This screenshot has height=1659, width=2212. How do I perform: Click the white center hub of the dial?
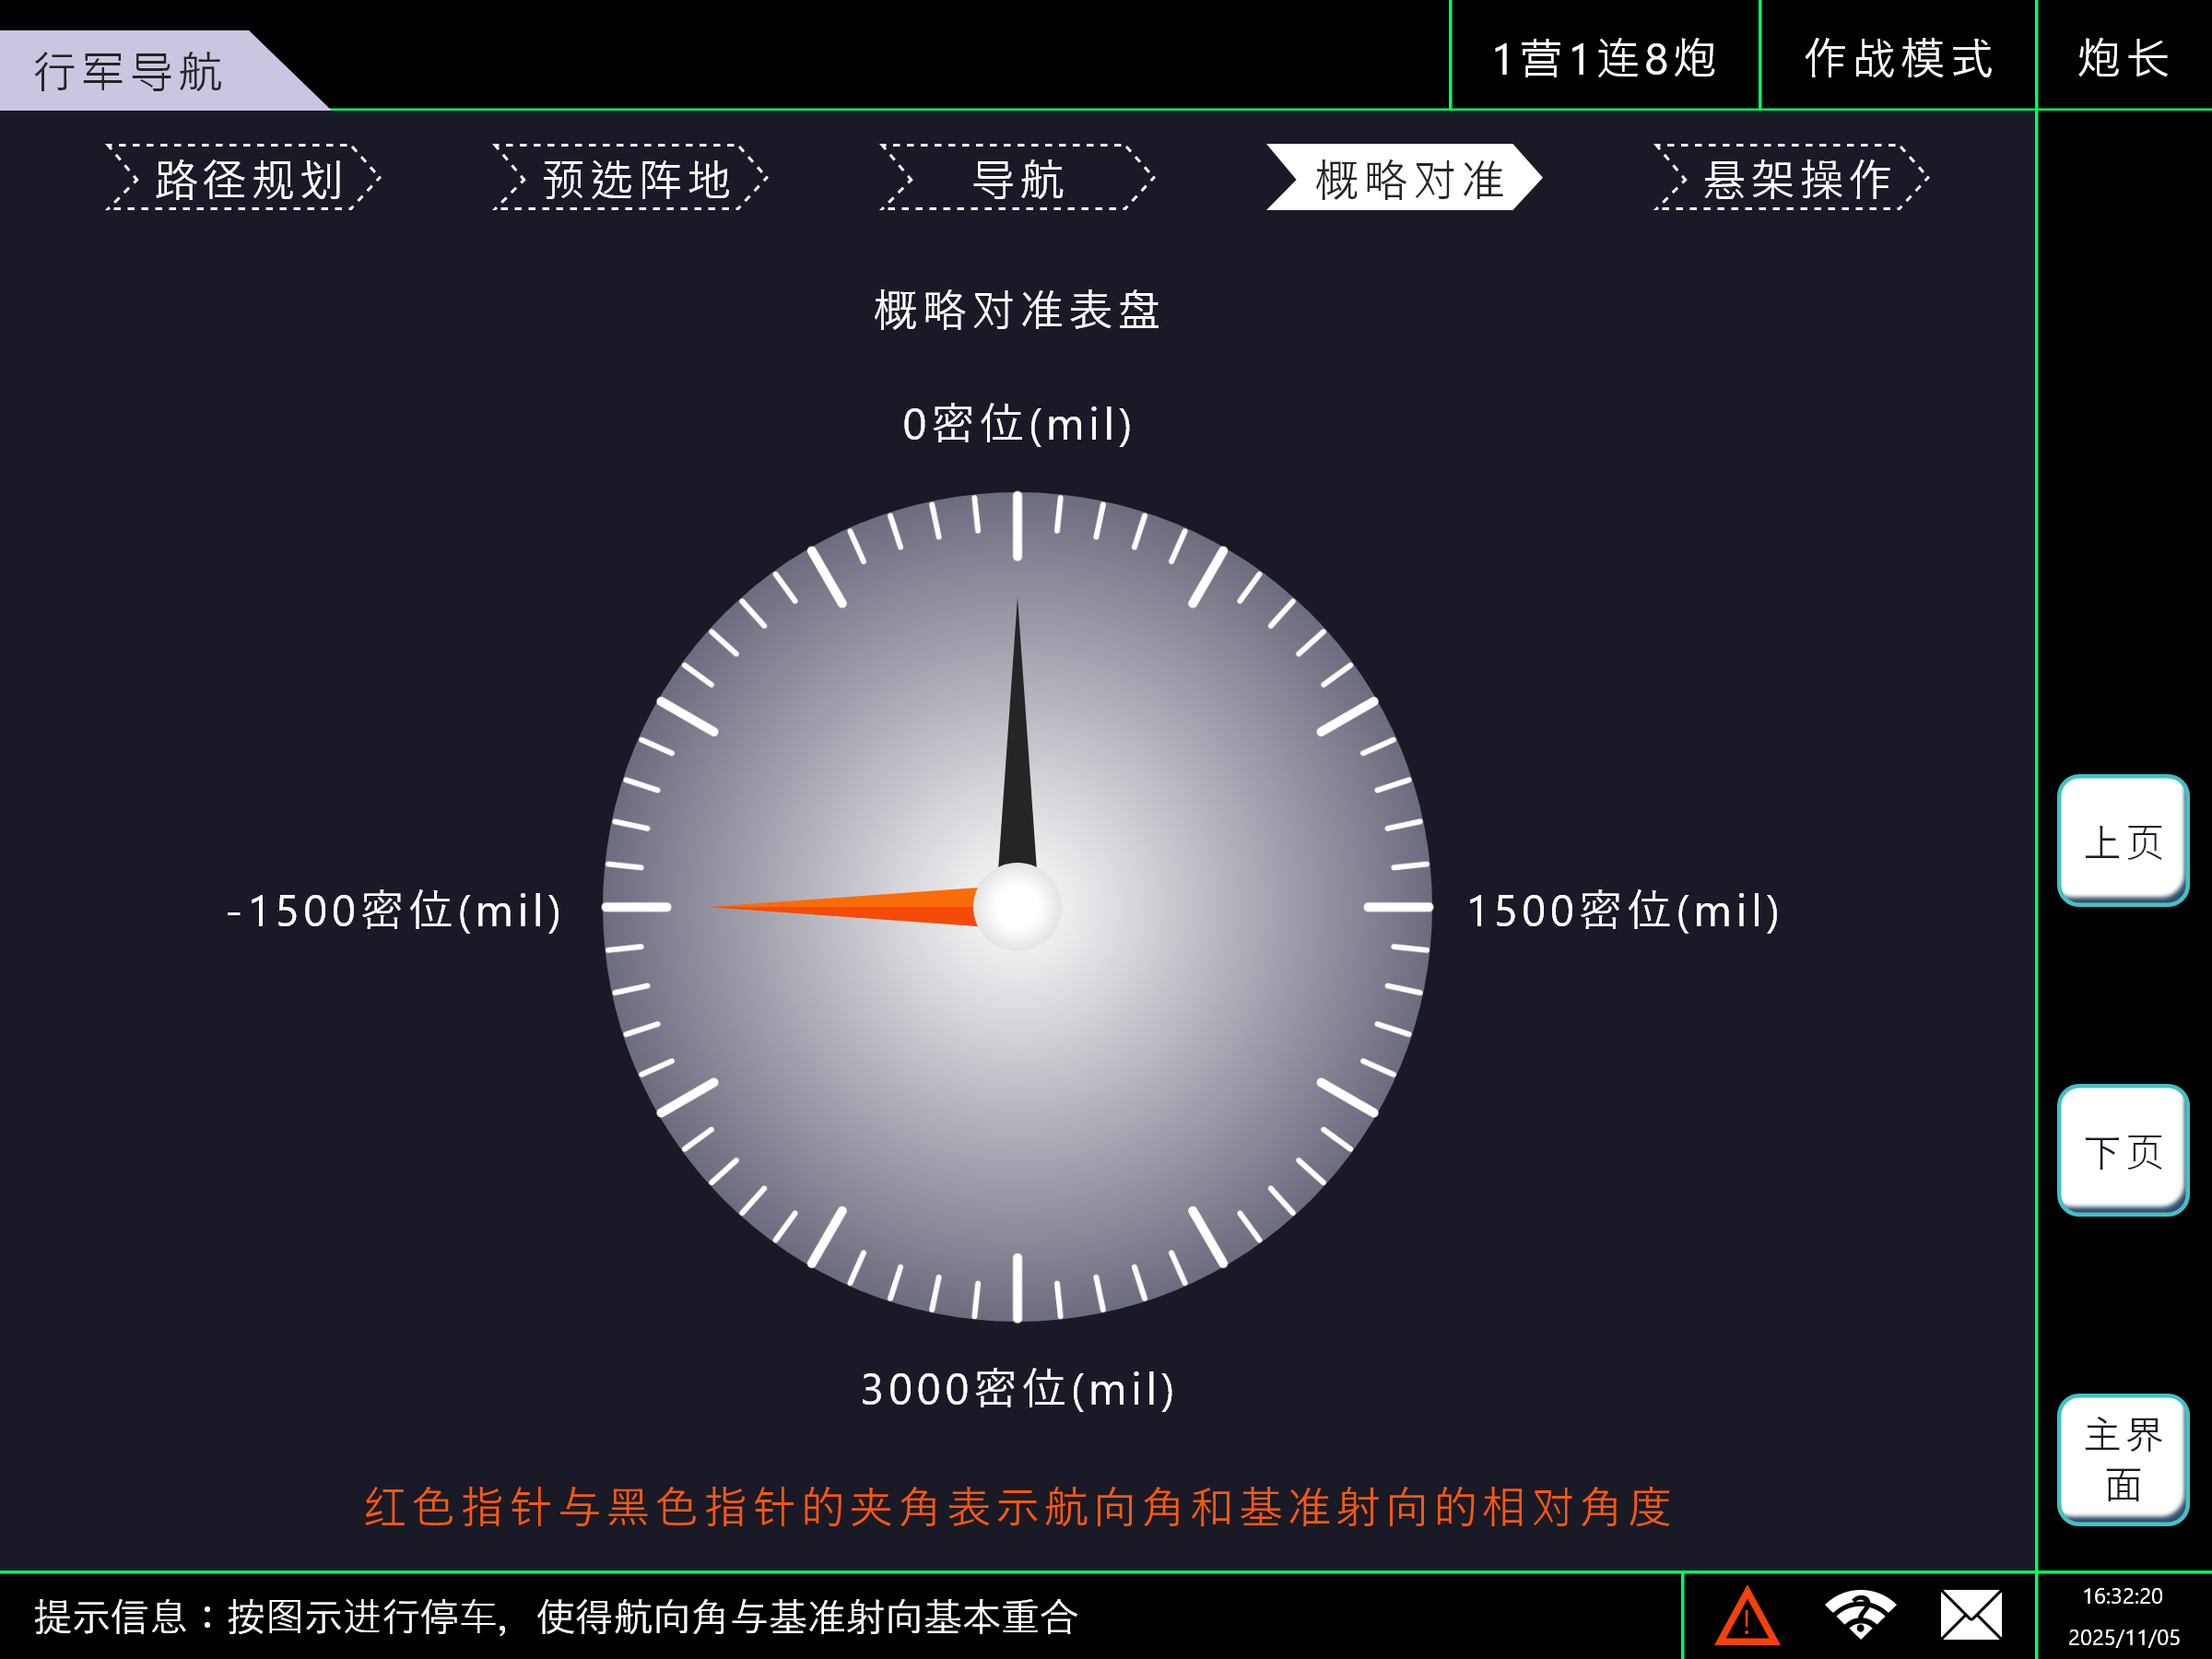click(1017, 907)
